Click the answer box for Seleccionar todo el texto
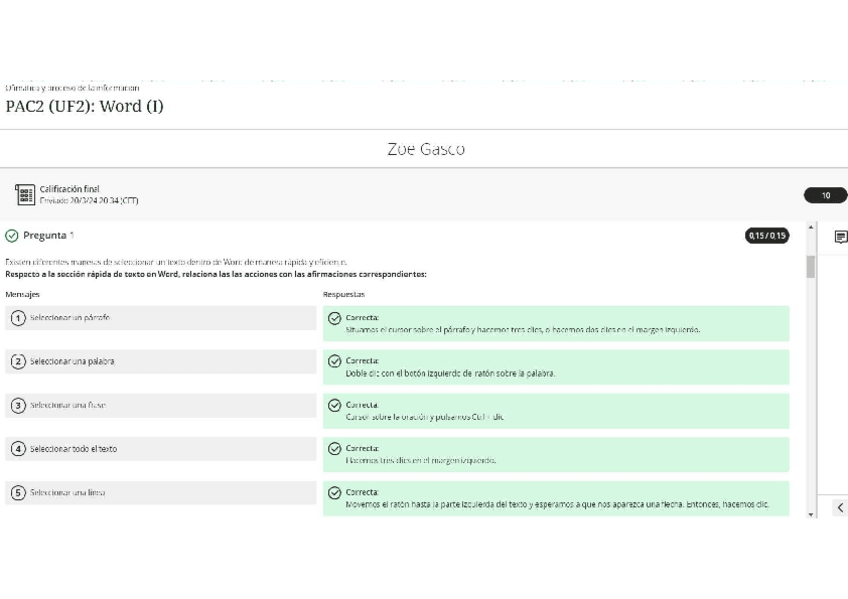 point(555,455)
